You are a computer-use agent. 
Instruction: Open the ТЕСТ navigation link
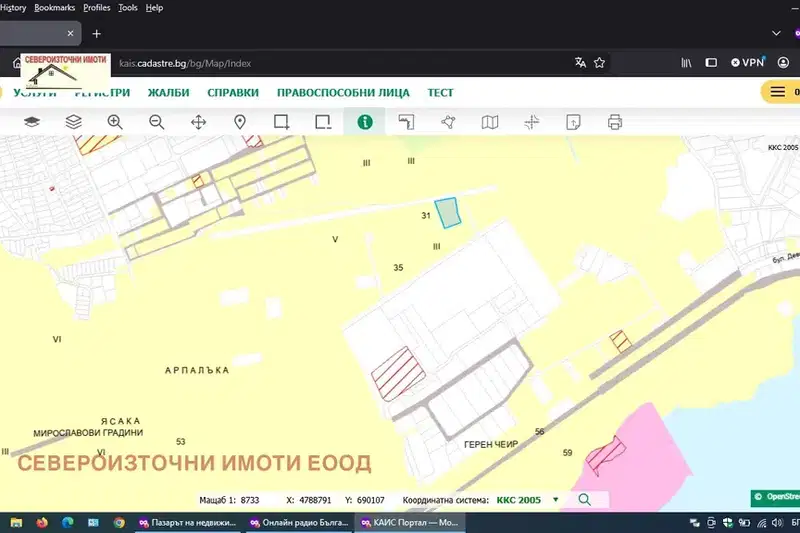[x=440, y=93]
